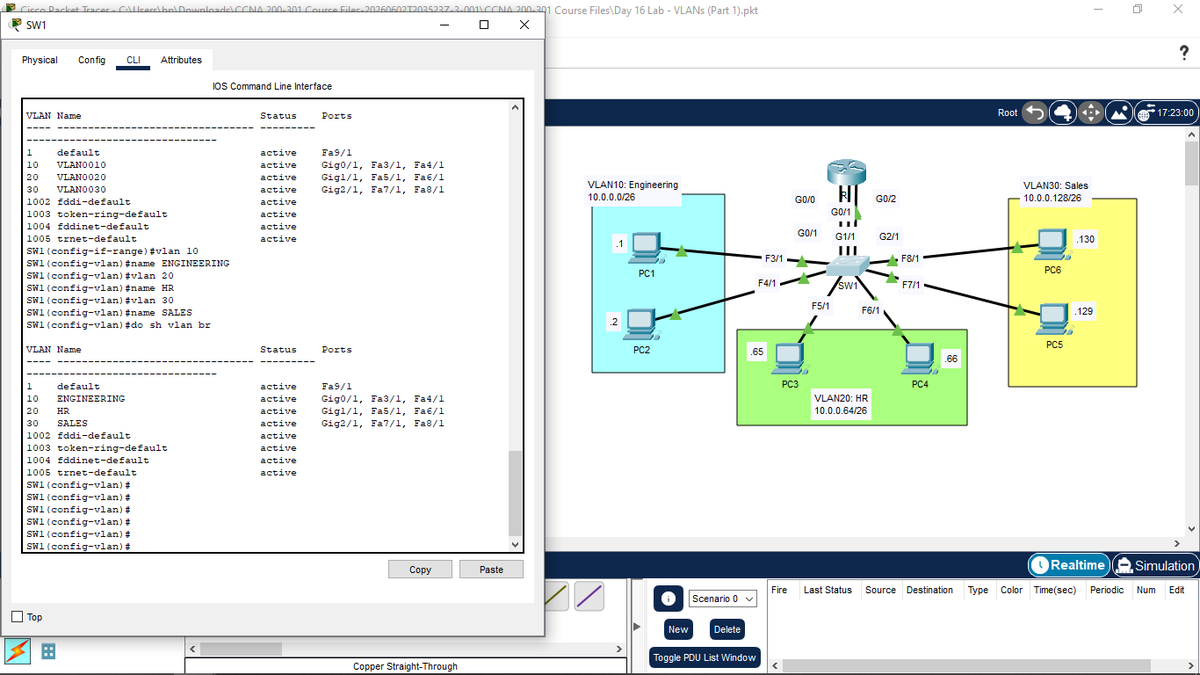Click the PC1 computer icon

(645, 247)
